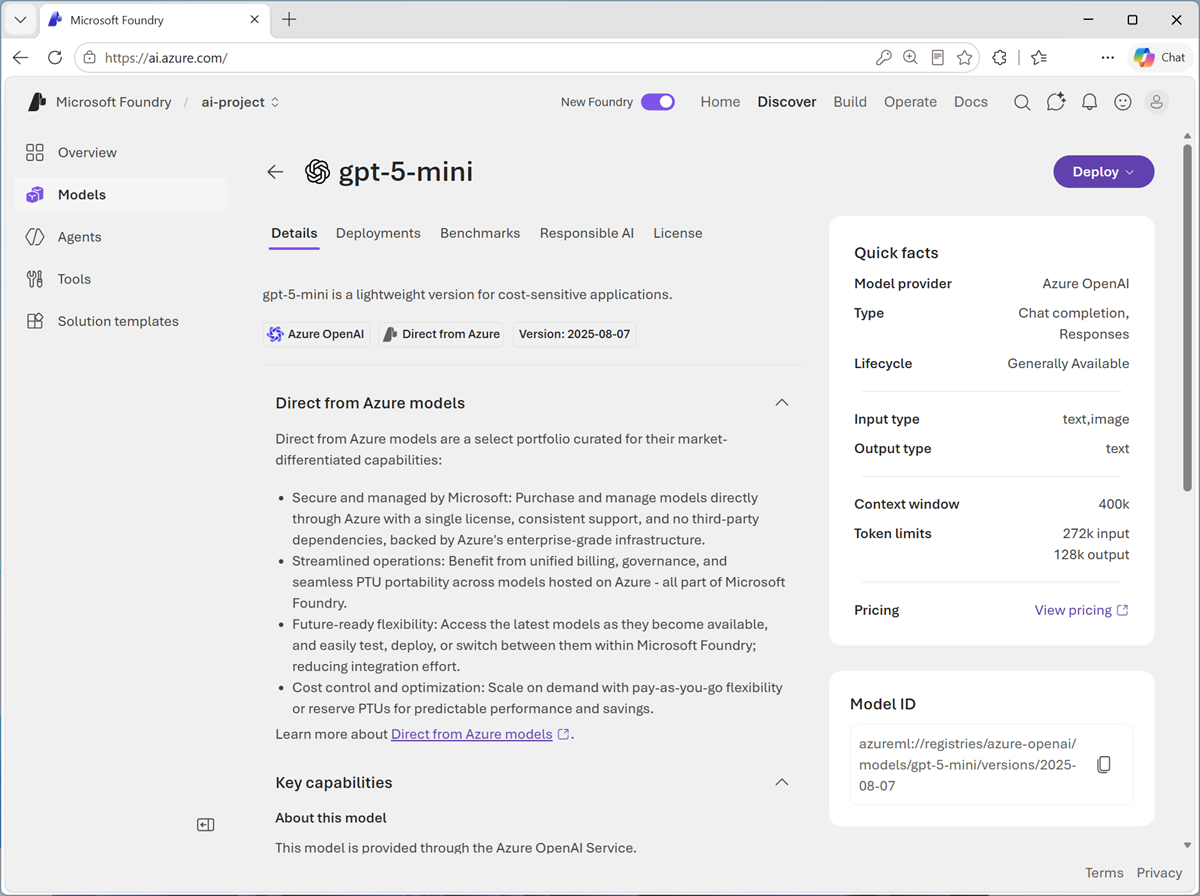Click the Azure OpenAI tag
The height and width of the screenshot is (896, 1200).
pyautogui.click(x=316, y=334)
